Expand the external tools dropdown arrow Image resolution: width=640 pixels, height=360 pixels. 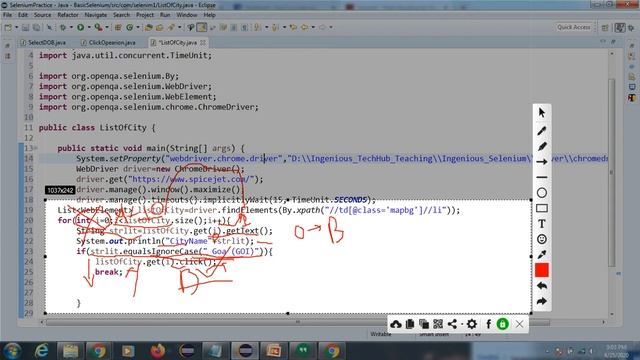(x=107, y=27)
